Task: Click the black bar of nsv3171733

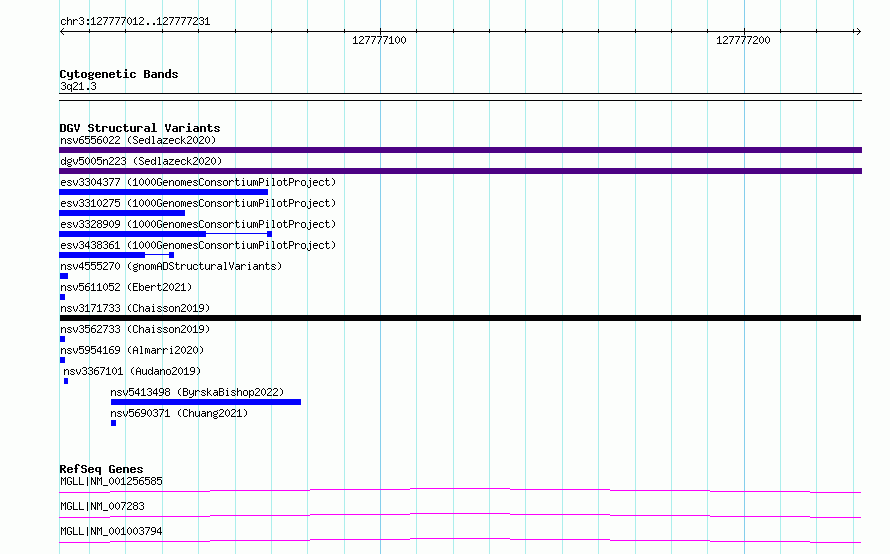Action: pyautogui.click(x=460, y=318)
